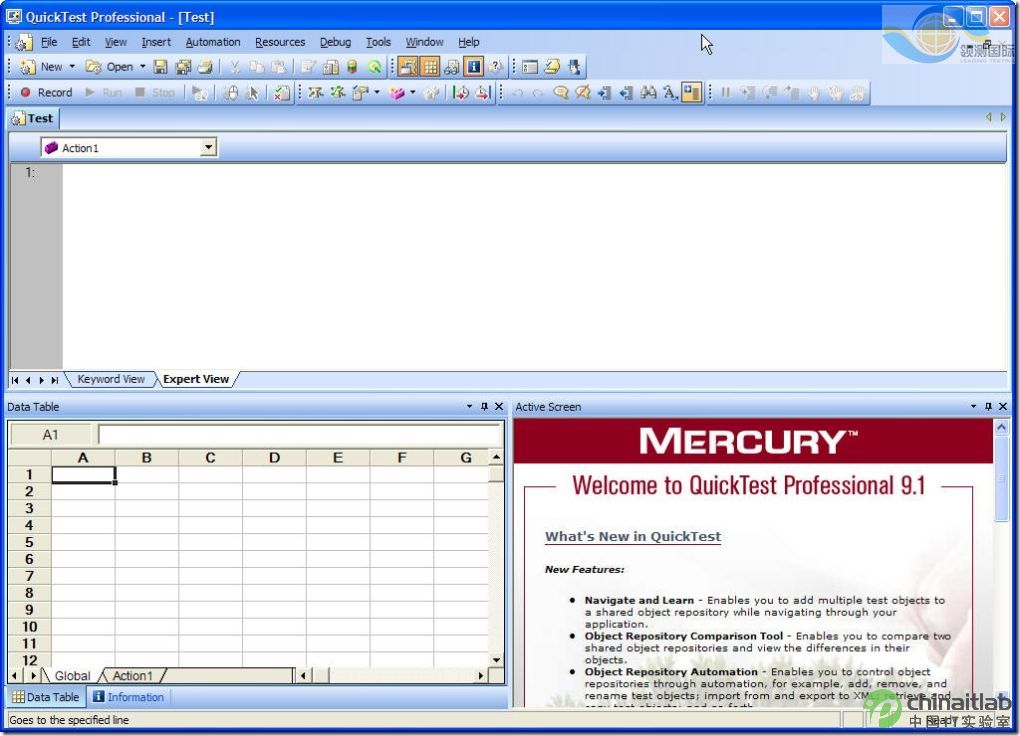
Task: Click the Indent arrow icon
Action: (x=604, y=92)
